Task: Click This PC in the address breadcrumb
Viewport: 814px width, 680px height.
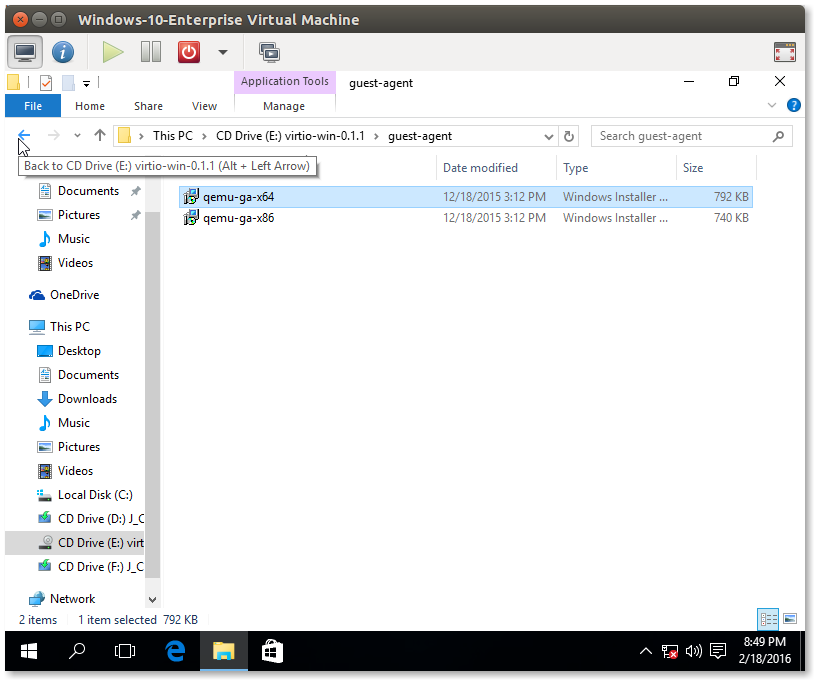Action: coord(173,136)
